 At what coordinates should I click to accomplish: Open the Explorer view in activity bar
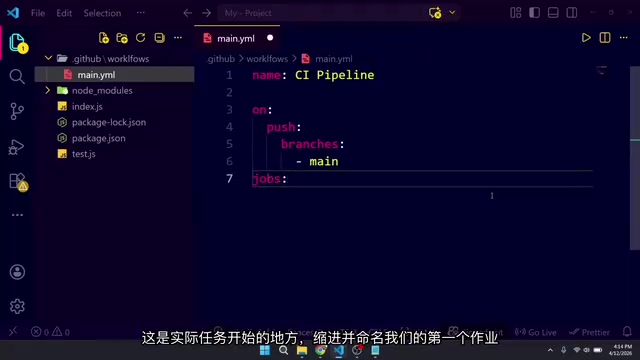[17, 42]
